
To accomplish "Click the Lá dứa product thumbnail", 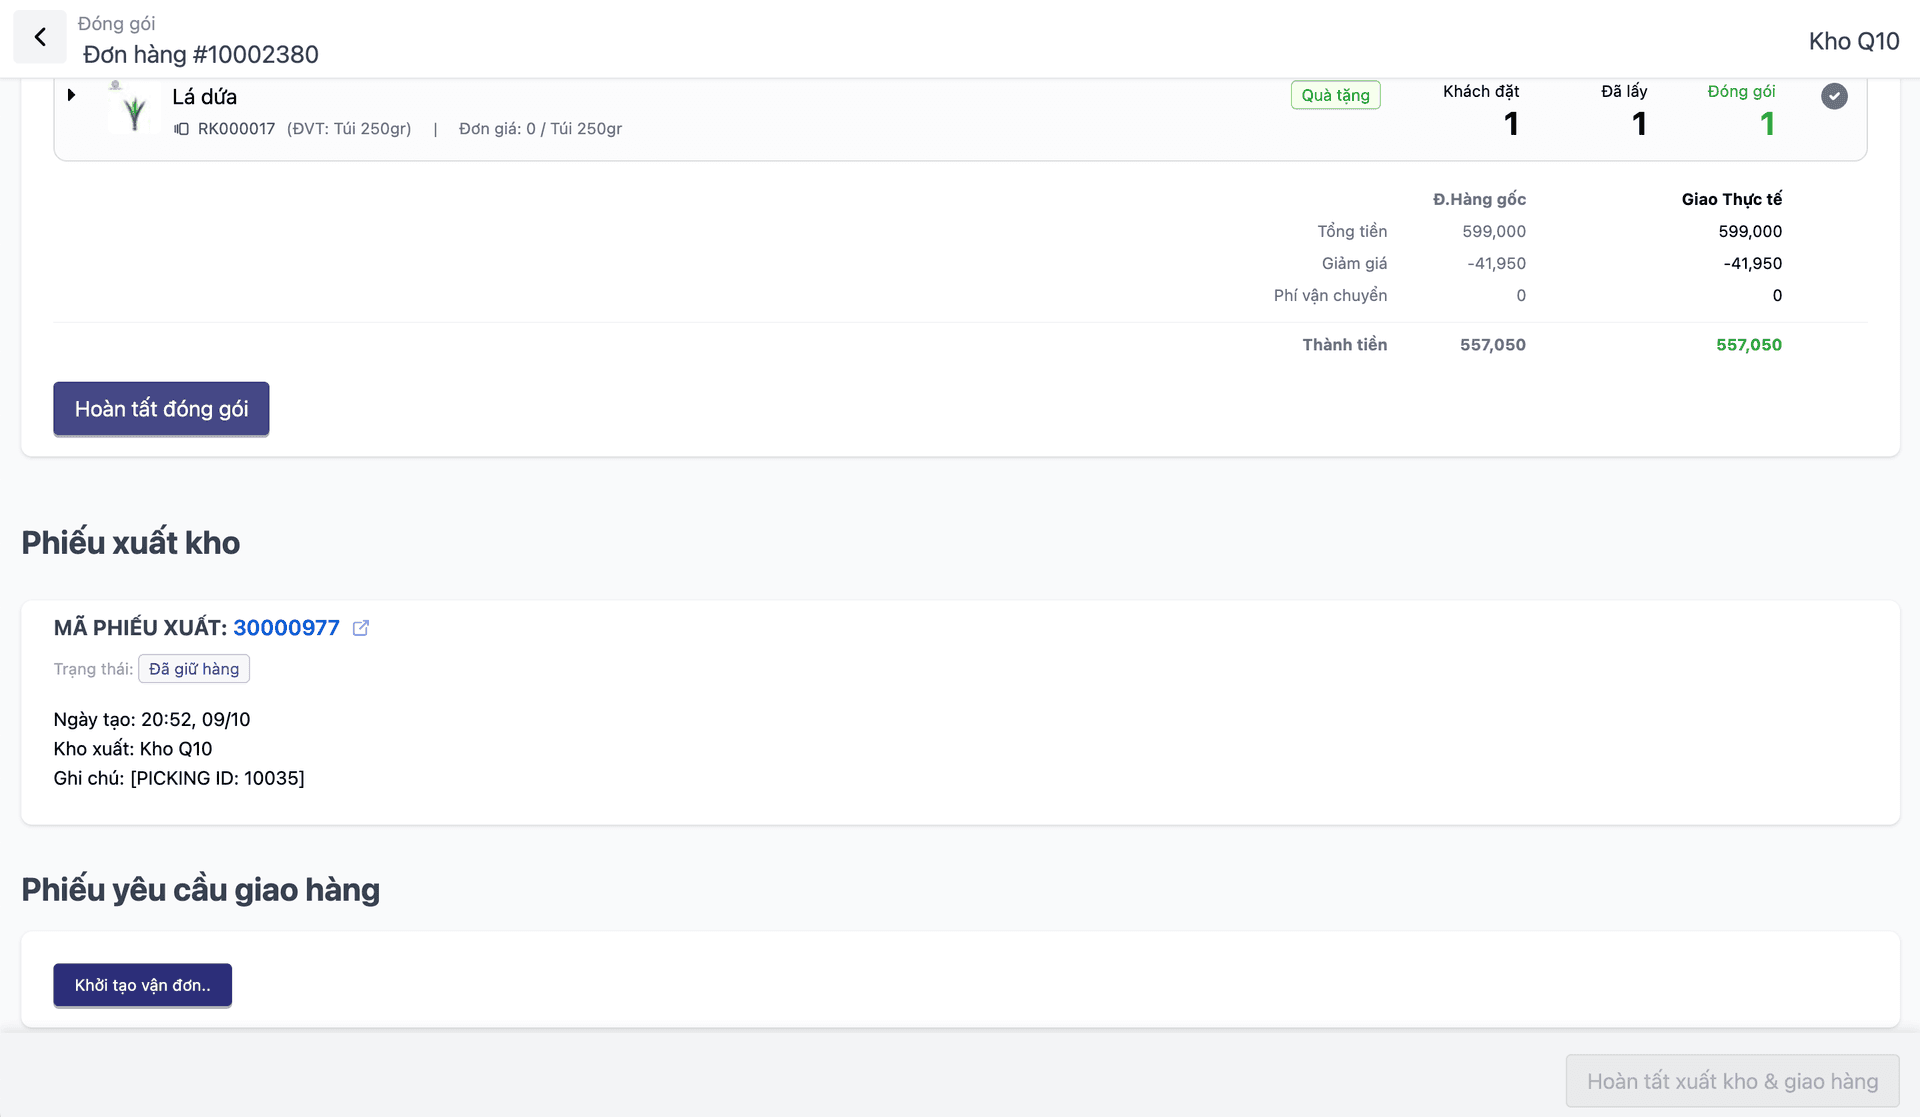I will (133, 110).
